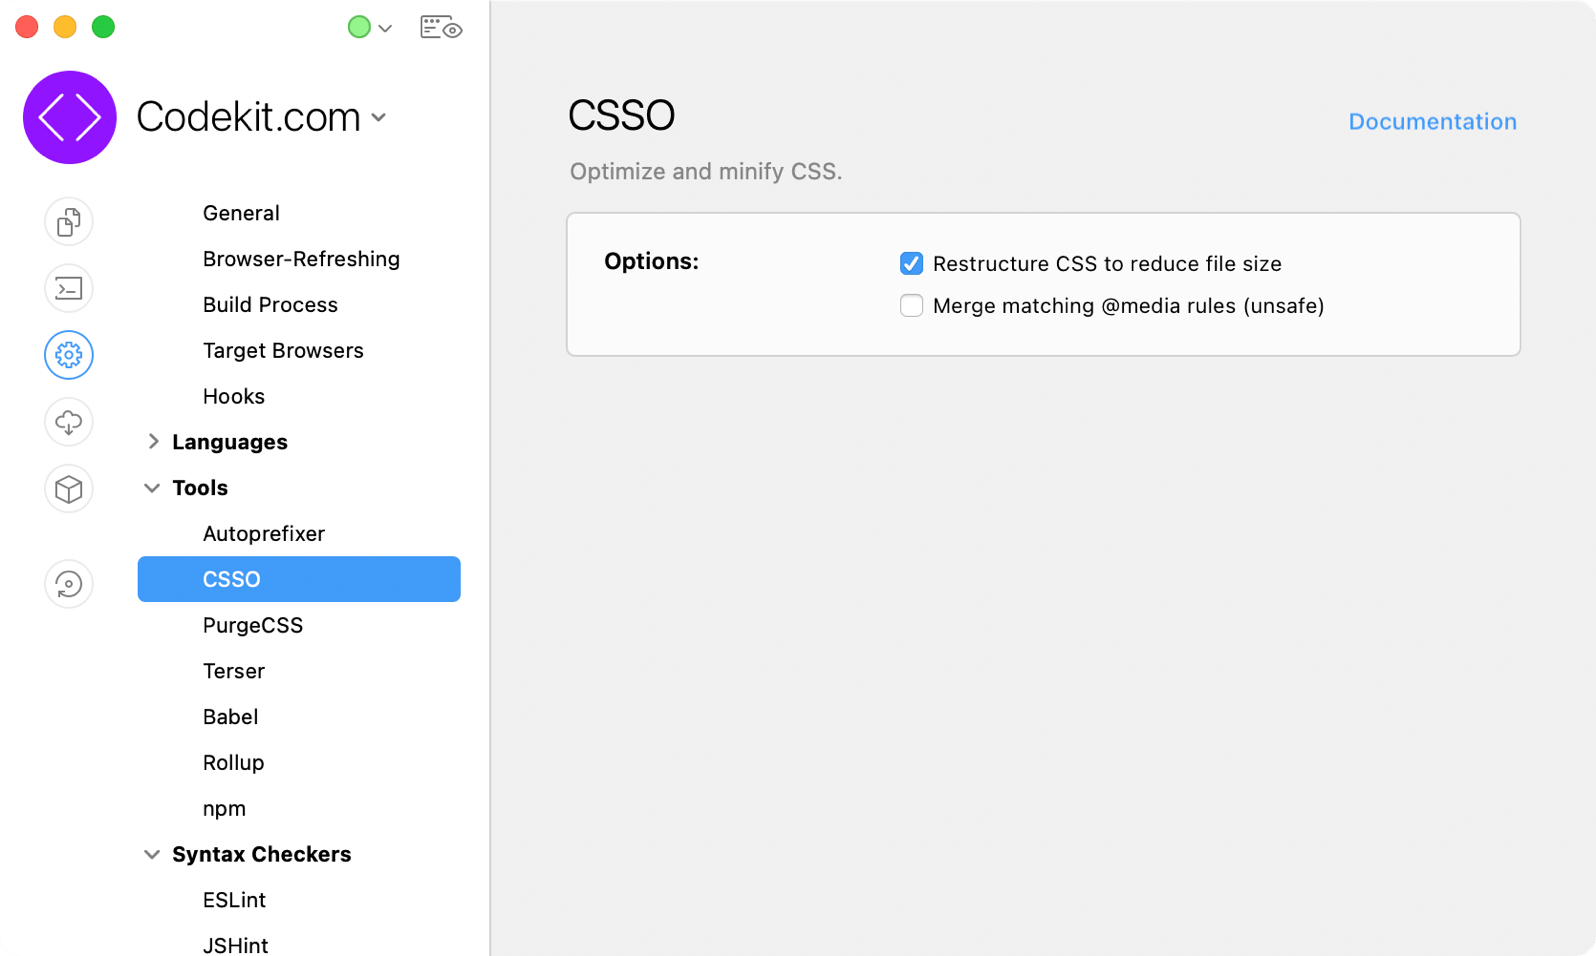
Task: Collapse the Tools section chevron
Action: (152, 488)
